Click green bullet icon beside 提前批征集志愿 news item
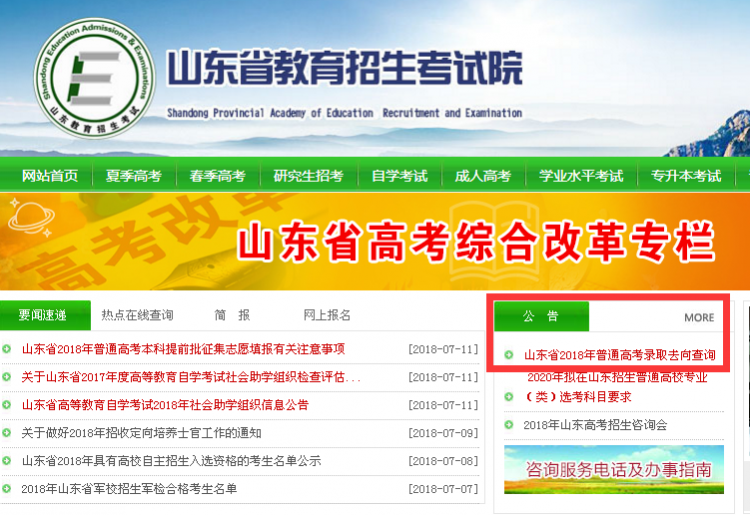Image resolution: width=750 pixels, height=515 pixels. pyautogui.click(x=7, y=349)
